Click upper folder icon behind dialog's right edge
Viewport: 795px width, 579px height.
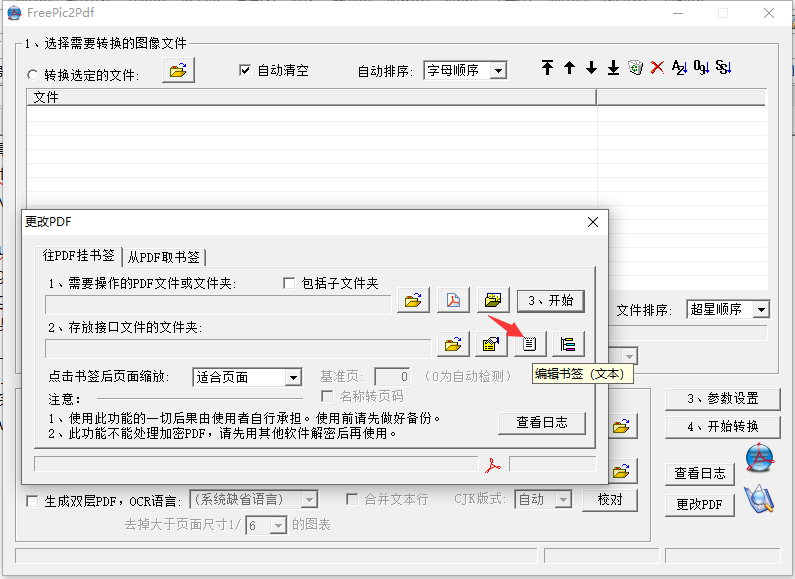(622, 426)
